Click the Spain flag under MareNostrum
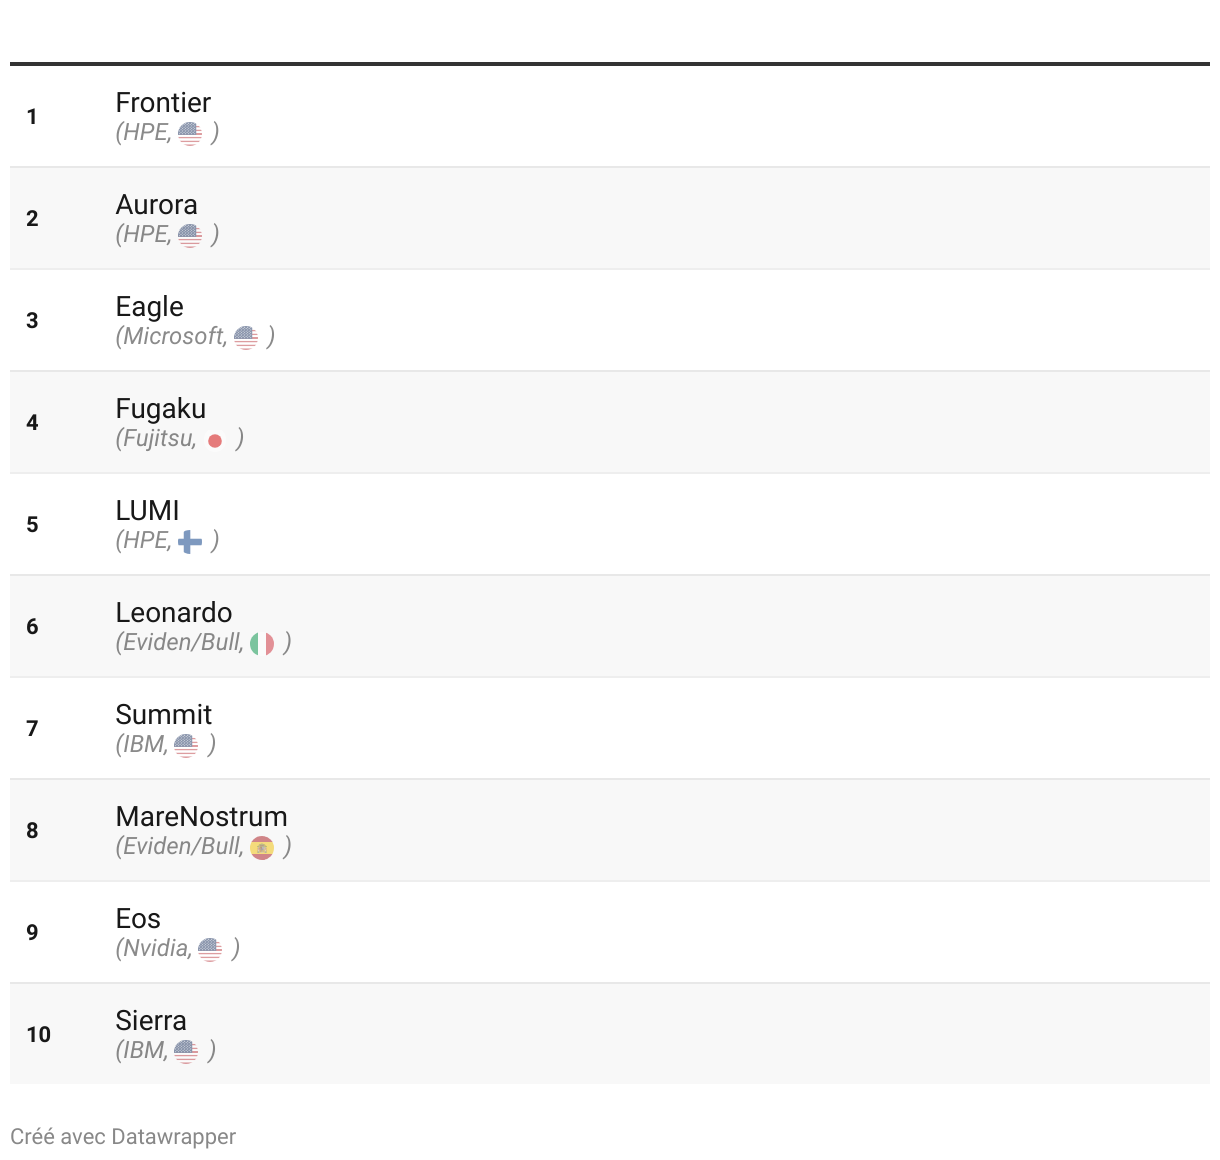Image resolution: width=1220 pixels, height=1160 pixels. [x=262, y=848]
